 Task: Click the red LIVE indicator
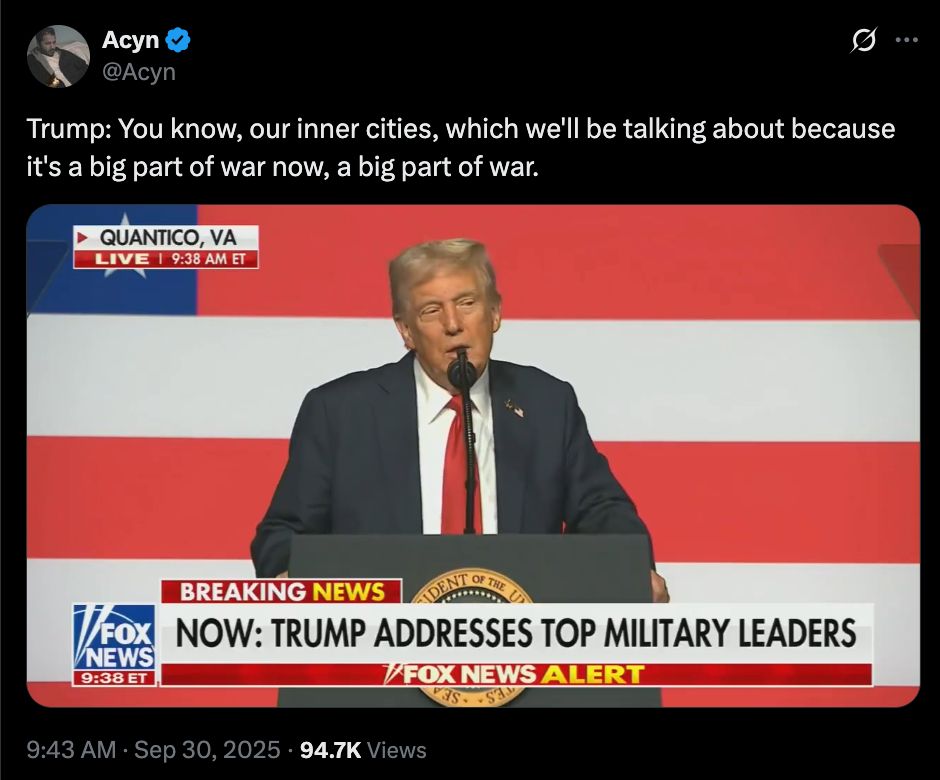(122, 259)
